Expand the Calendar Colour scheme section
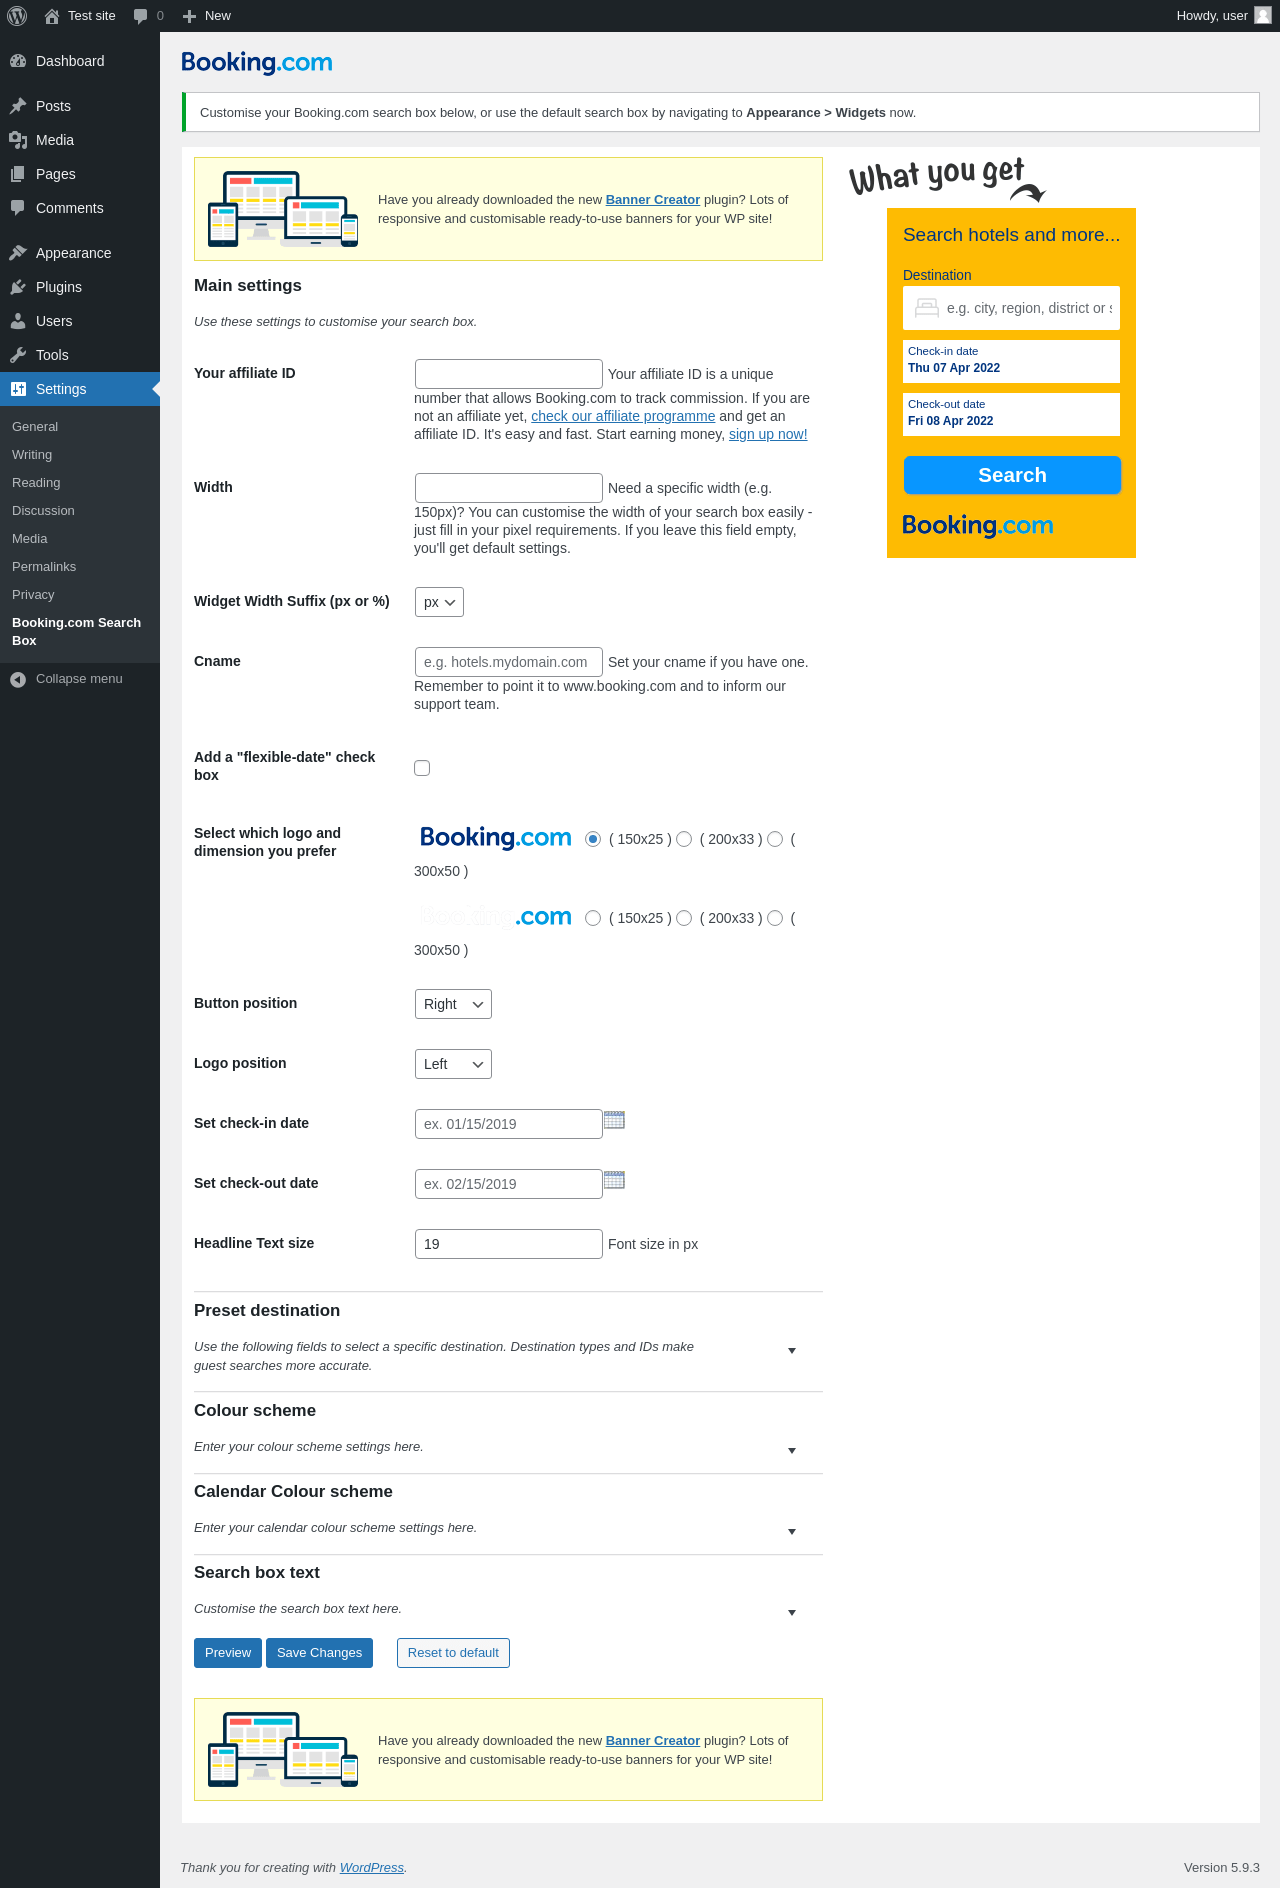The height and width of the screenshot is (1888, 1280). 792,1532
